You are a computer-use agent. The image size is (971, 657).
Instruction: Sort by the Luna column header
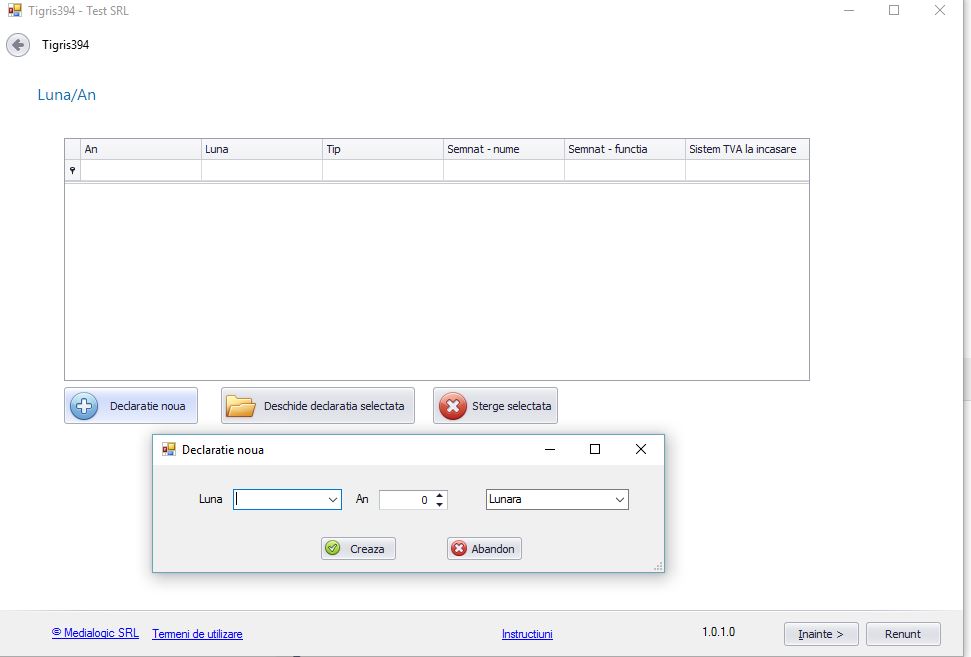click(x=261, y=149)
